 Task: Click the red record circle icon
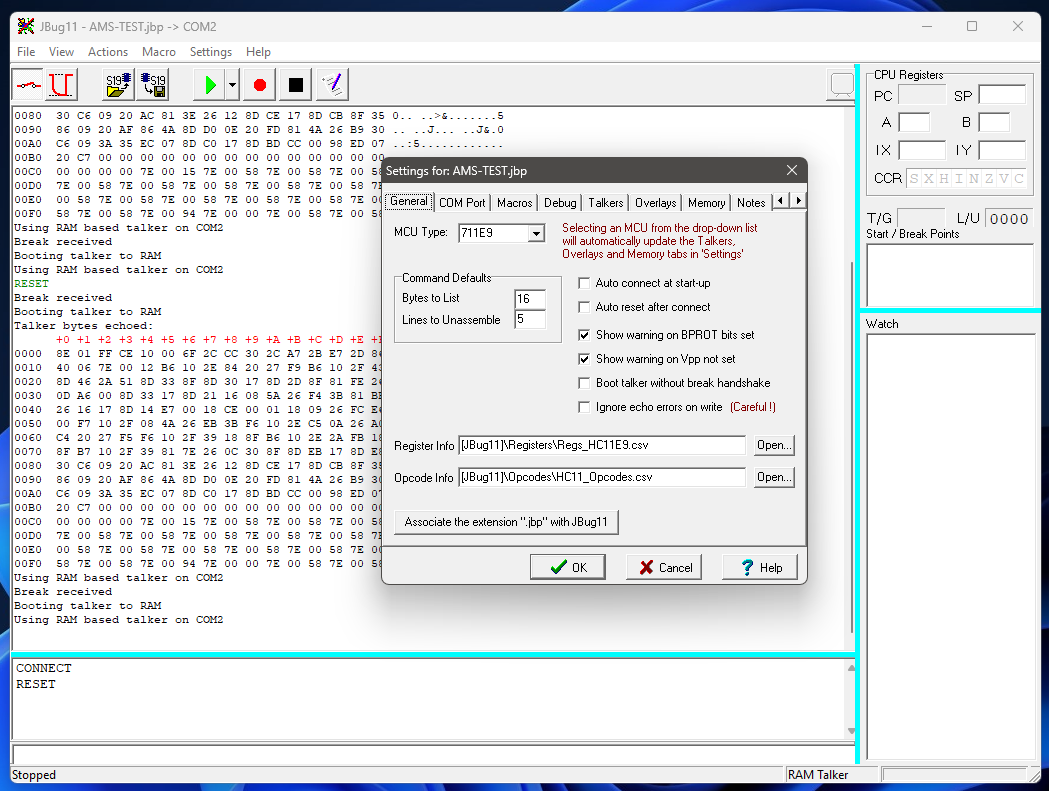coord(260,86)
